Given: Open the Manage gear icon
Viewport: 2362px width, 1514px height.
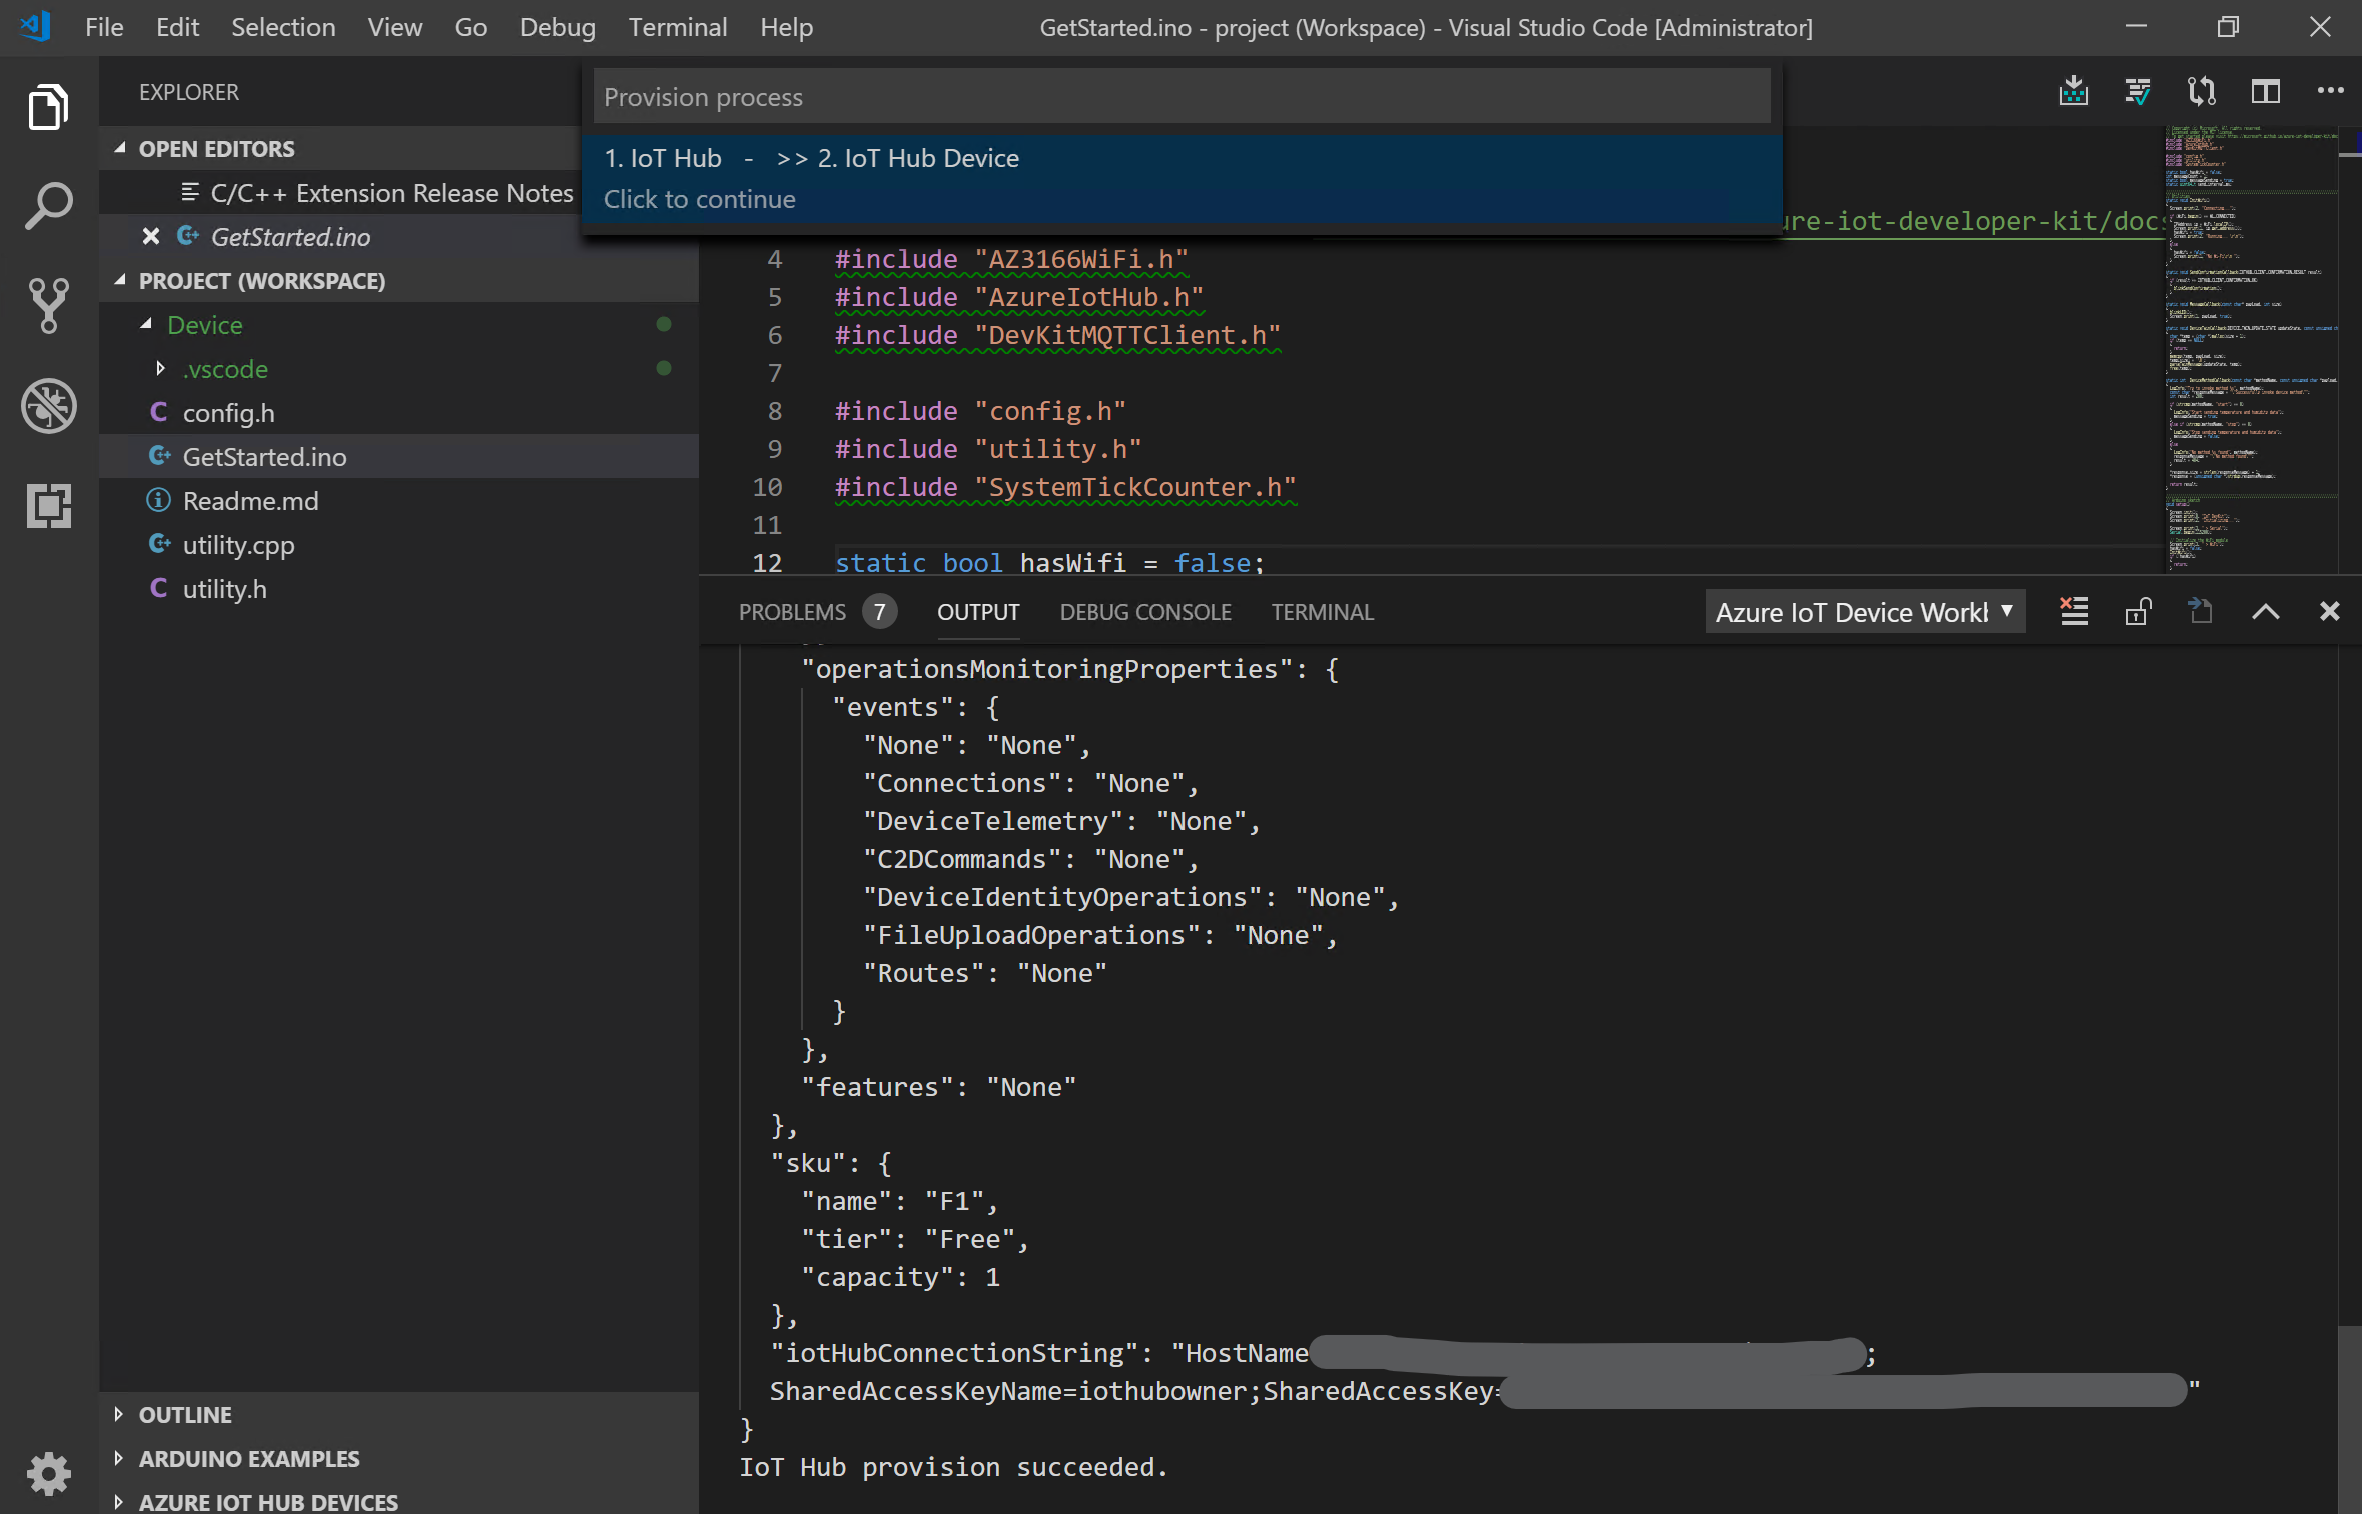Looking at the screenshot, I should tap(48, 1473).
